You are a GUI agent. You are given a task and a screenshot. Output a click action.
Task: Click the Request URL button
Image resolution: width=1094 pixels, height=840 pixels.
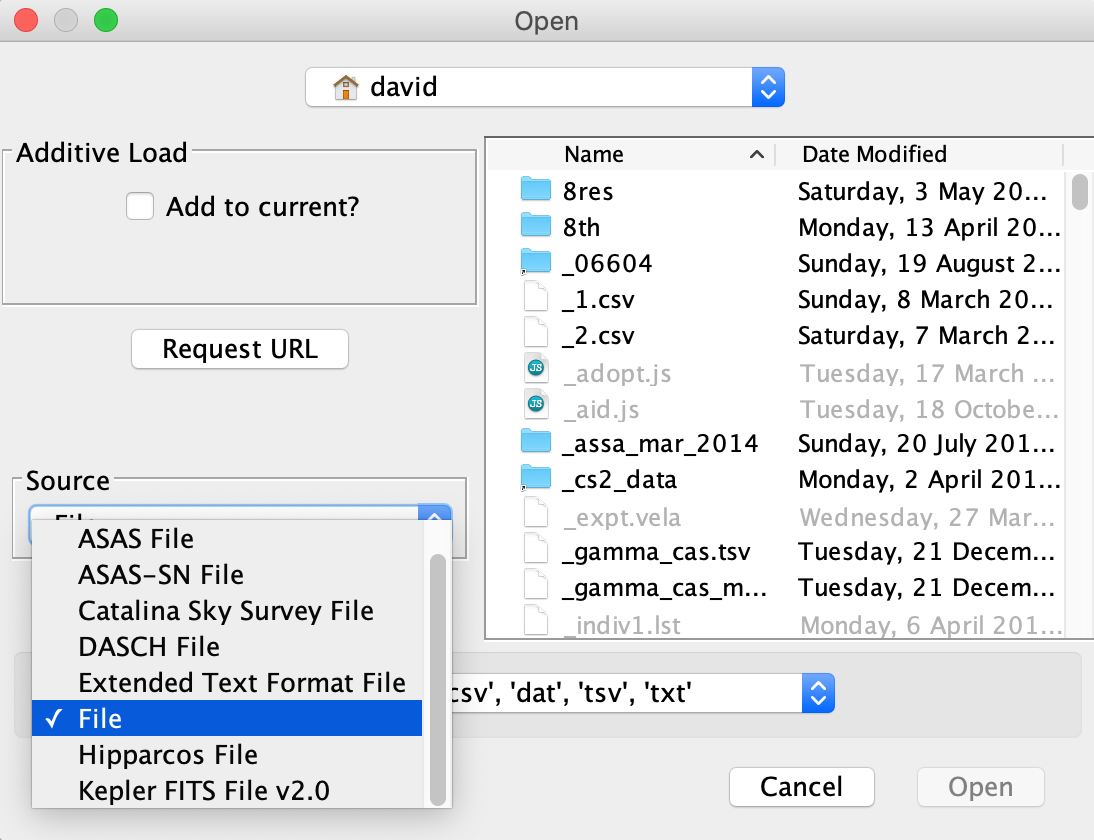240,349
